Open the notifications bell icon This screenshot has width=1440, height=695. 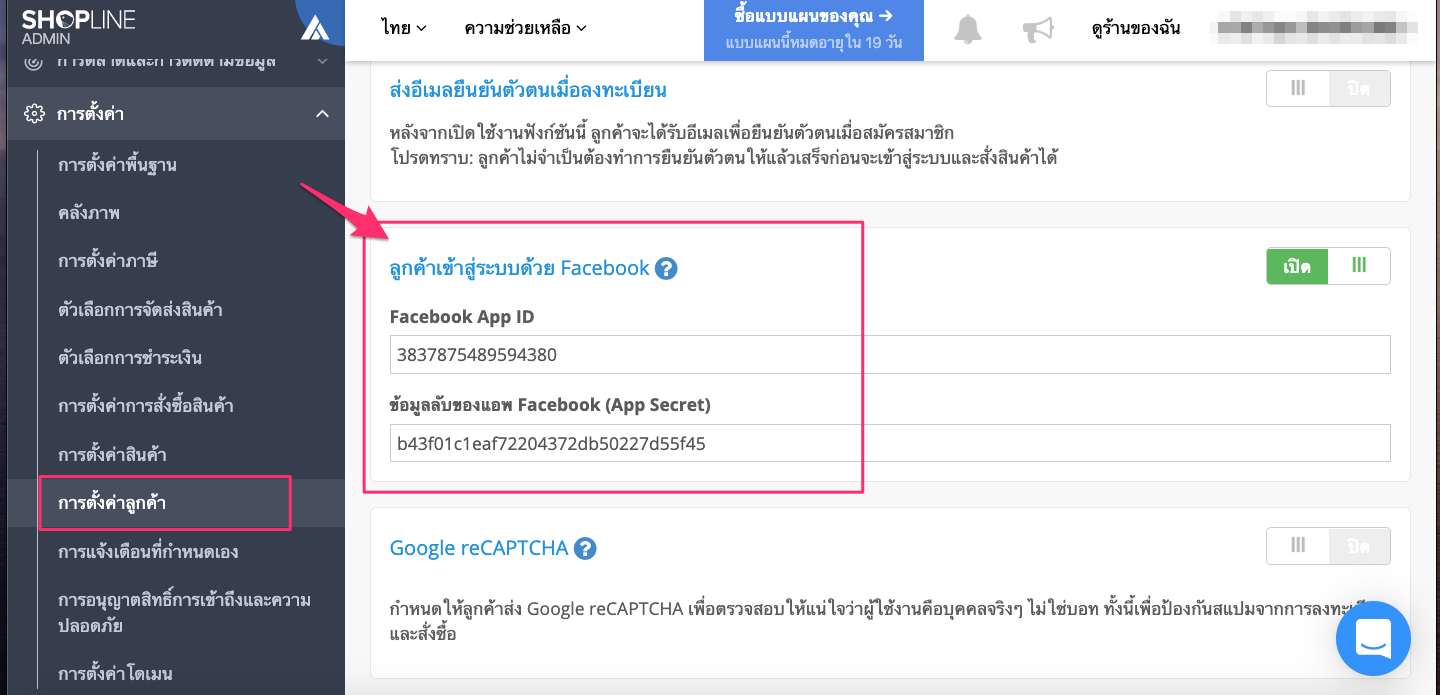tap(967, 30)
